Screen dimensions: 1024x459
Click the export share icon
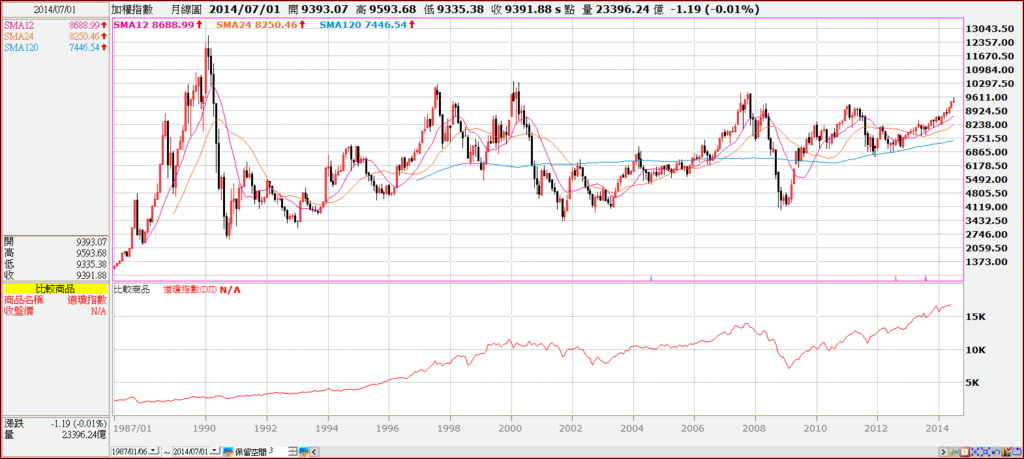click(x=1017, y=452)
